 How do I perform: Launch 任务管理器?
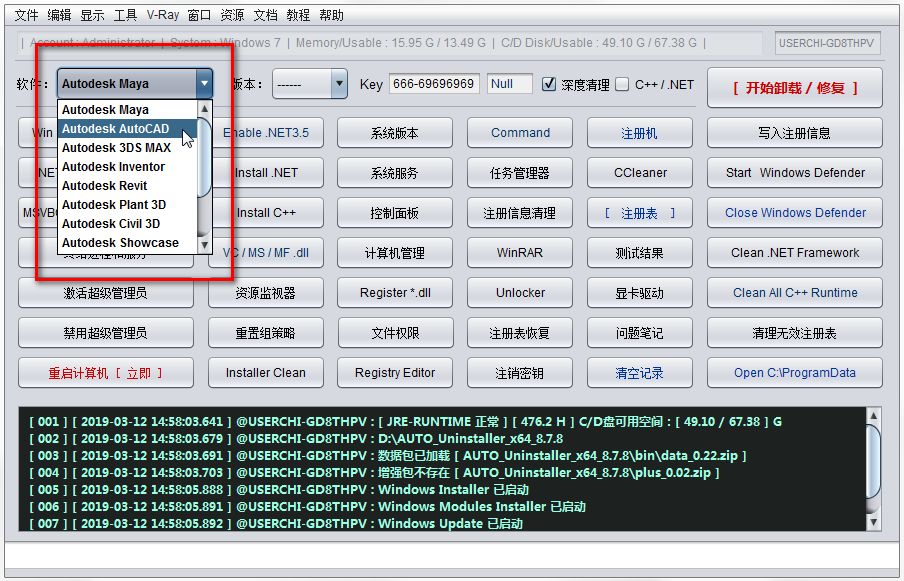click(x=520, y=172)
